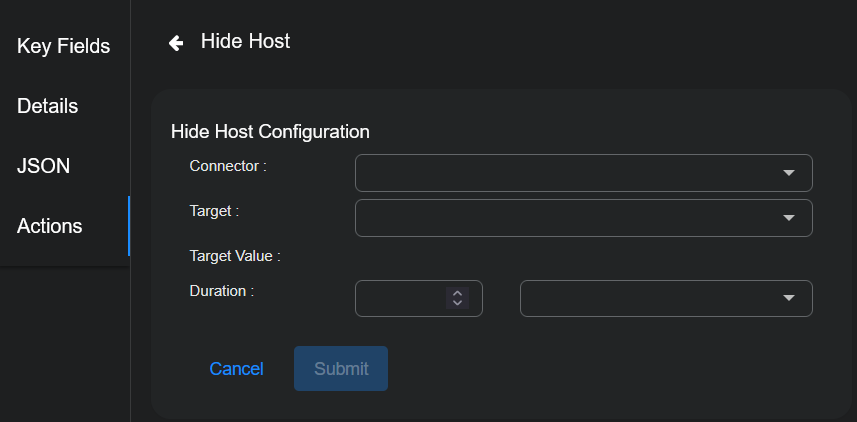857x422 pixels.
Task: Click the back arrow beside Hide Host
Action: coord(176,42)
